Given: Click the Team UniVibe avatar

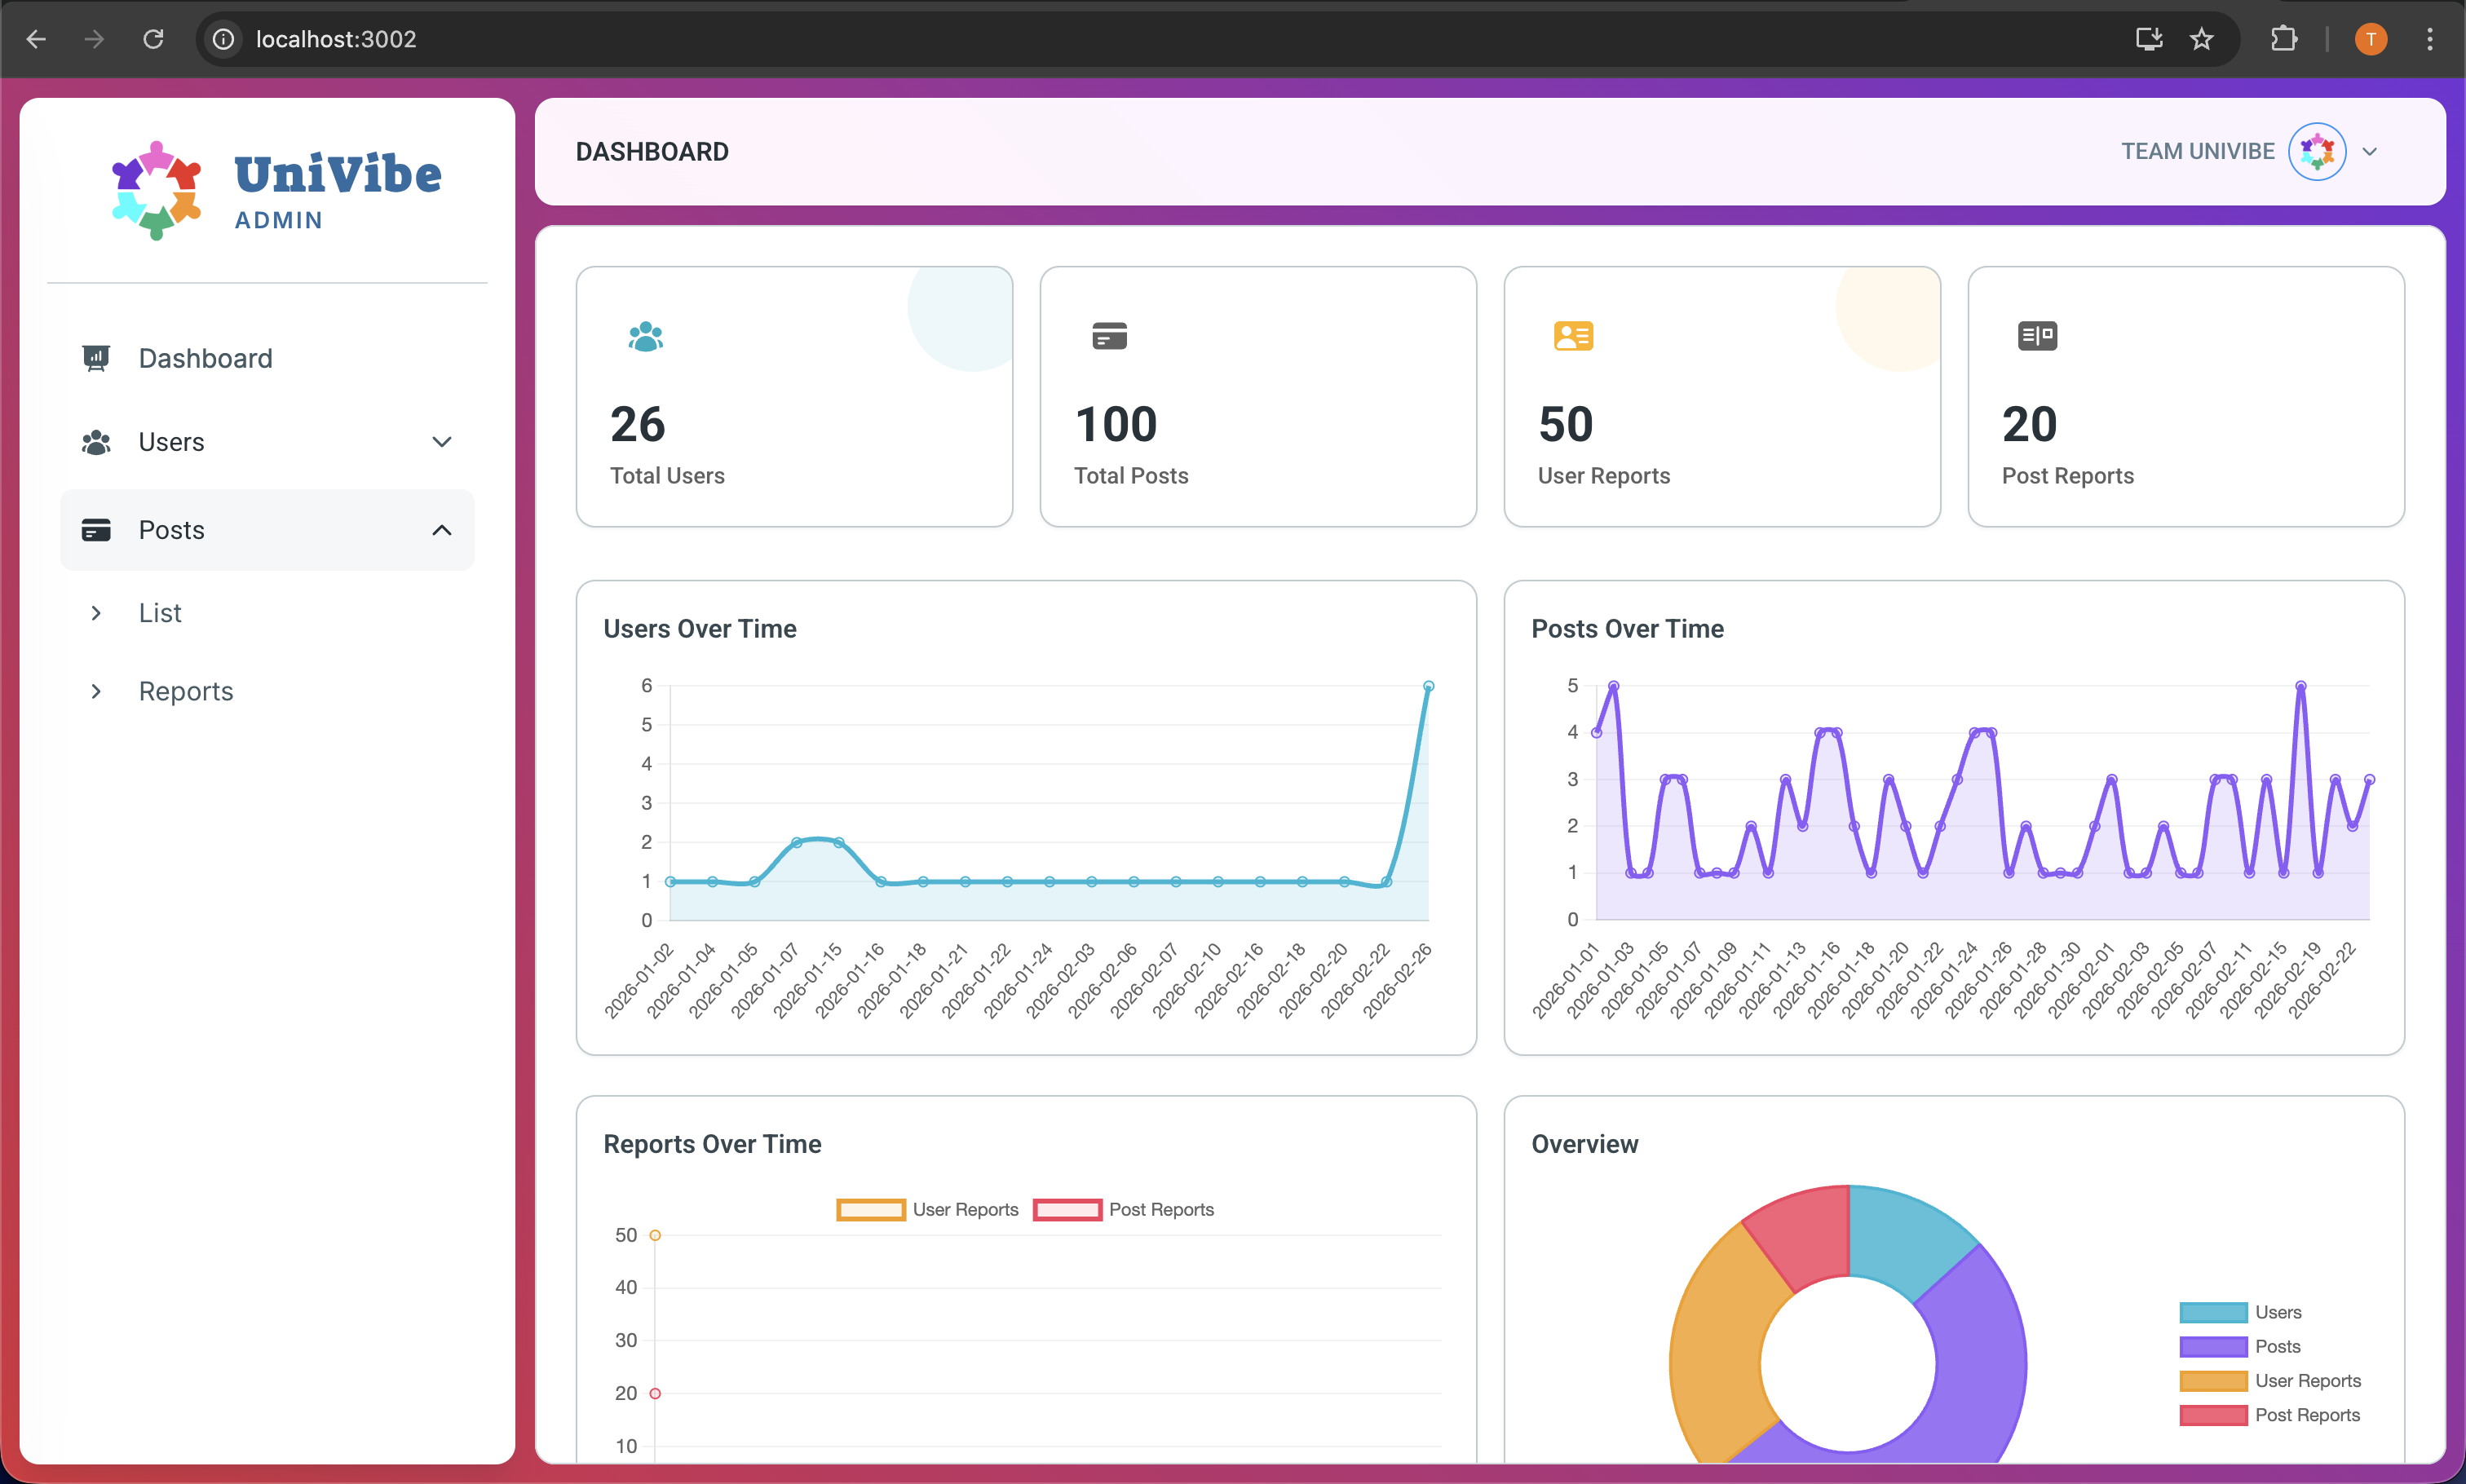Looking at the screenshot, I should pos(2317,152).
